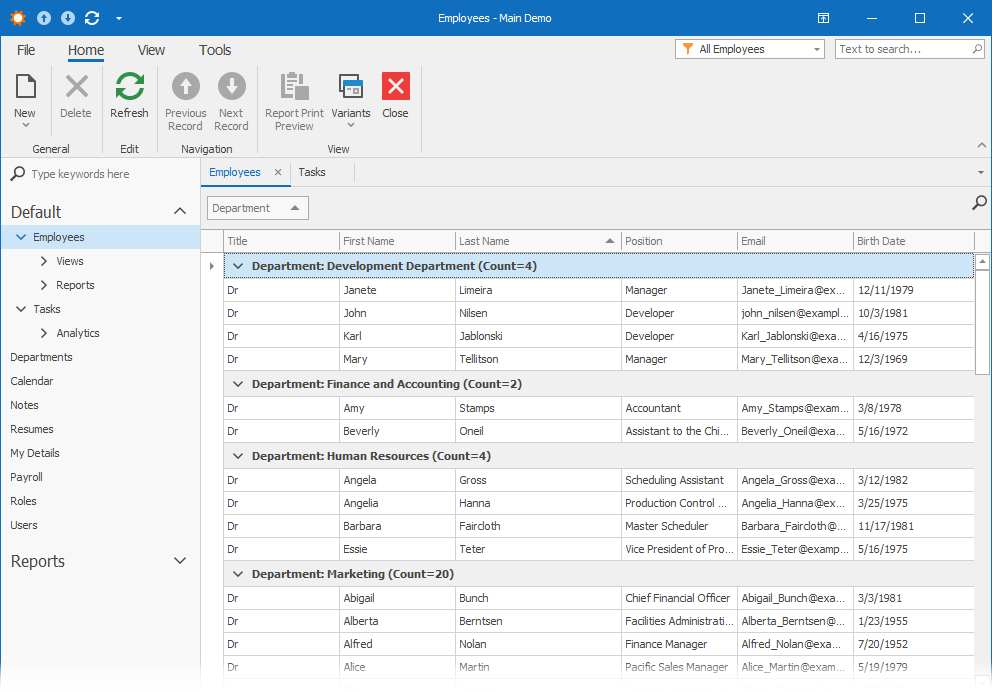Sort by Birth Date column header
Image resolution: width=992 pixels, height=692 pixels.
(914, 241)
